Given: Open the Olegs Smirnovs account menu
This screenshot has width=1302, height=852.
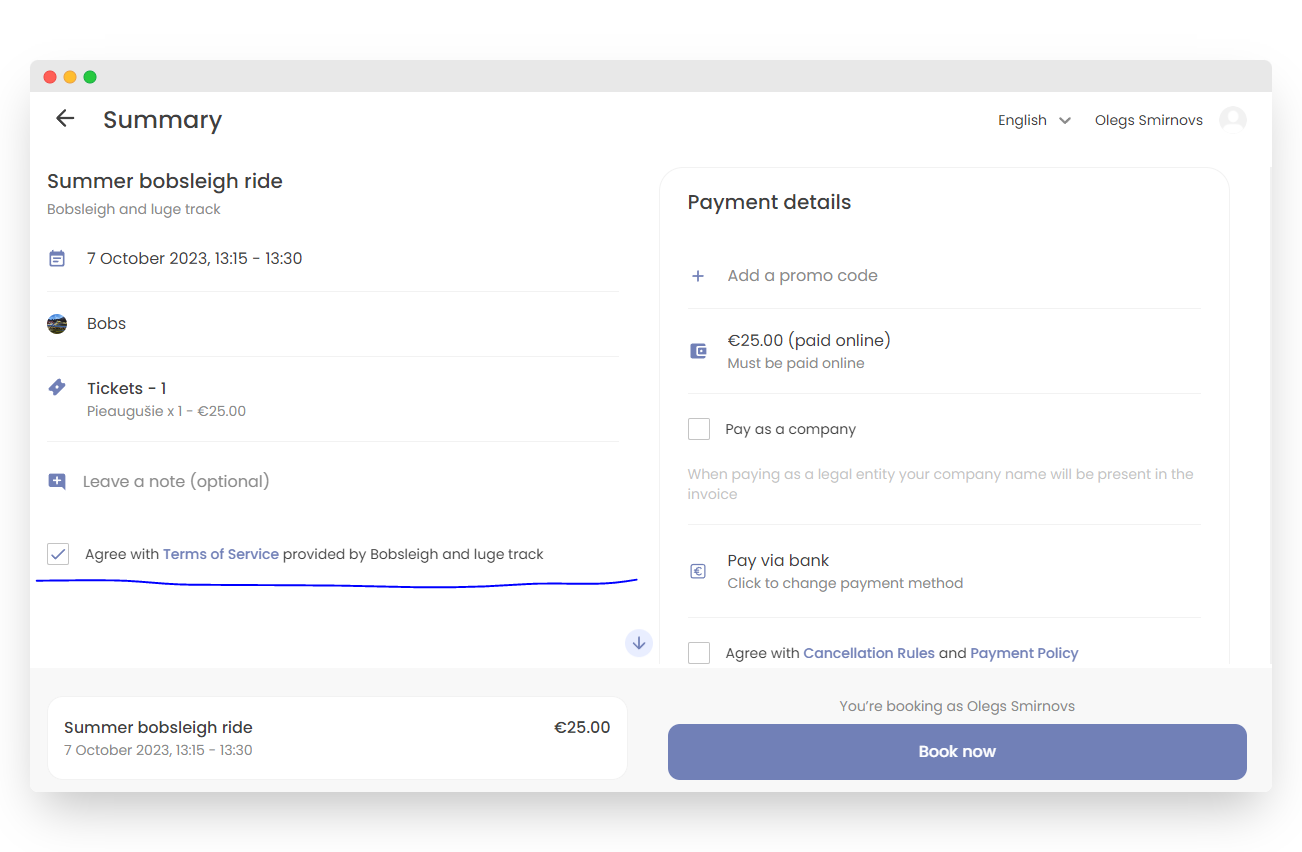Looking at the screenshot, I should 1148,120.
